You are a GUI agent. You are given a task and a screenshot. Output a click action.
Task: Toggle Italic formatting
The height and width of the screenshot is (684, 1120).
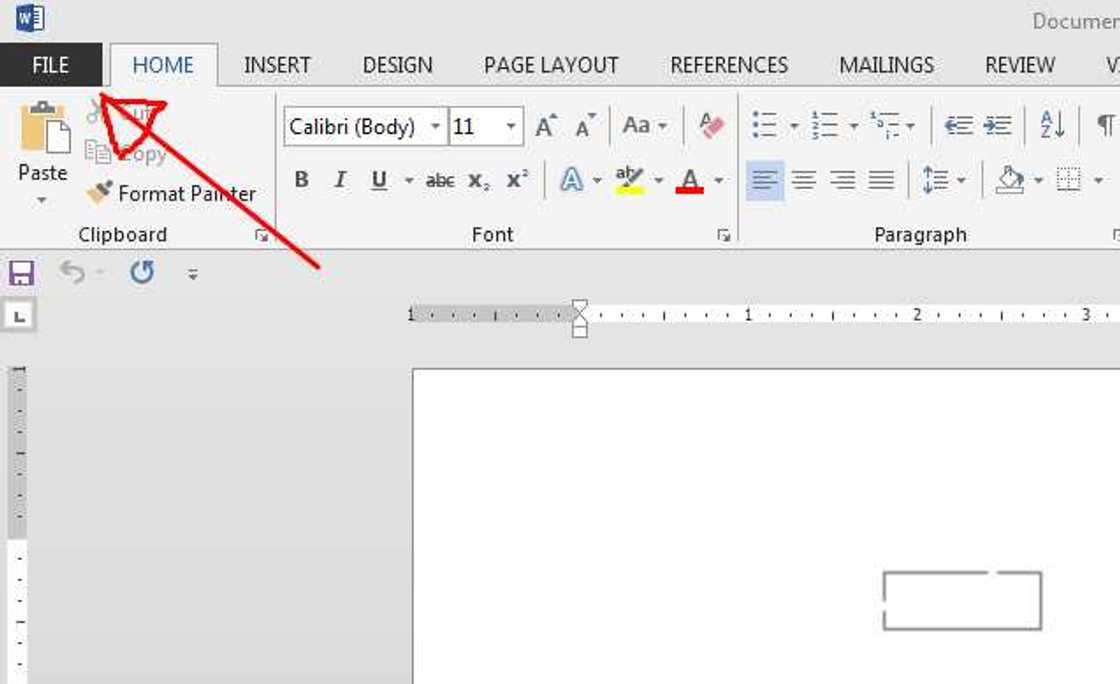click(340, 180)
